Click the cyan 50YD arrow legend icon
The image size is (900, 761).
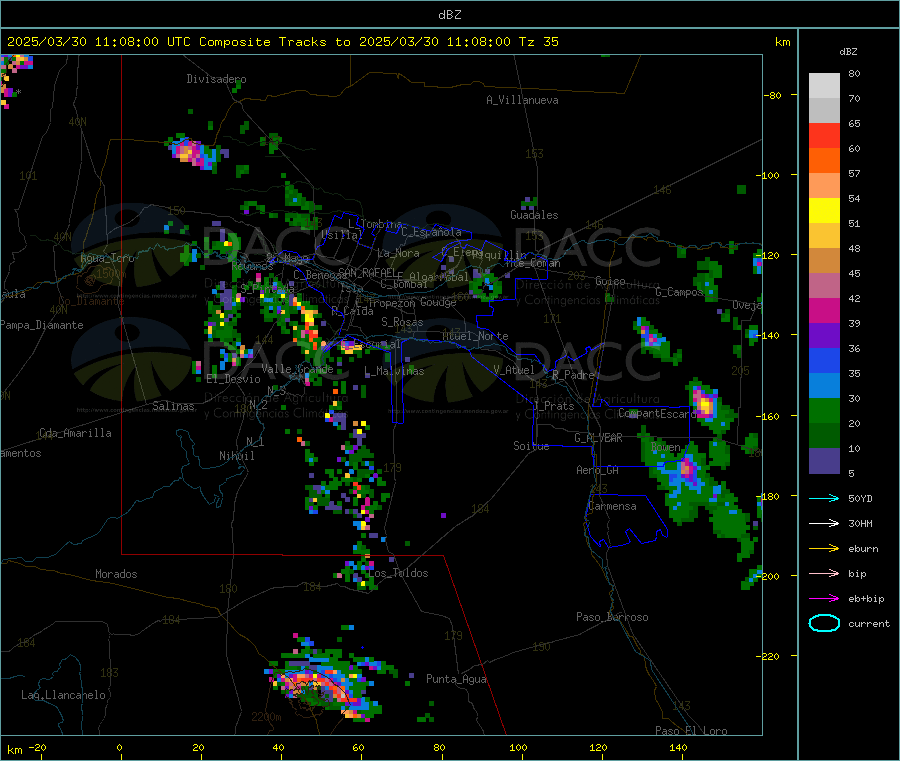[824, 498]
